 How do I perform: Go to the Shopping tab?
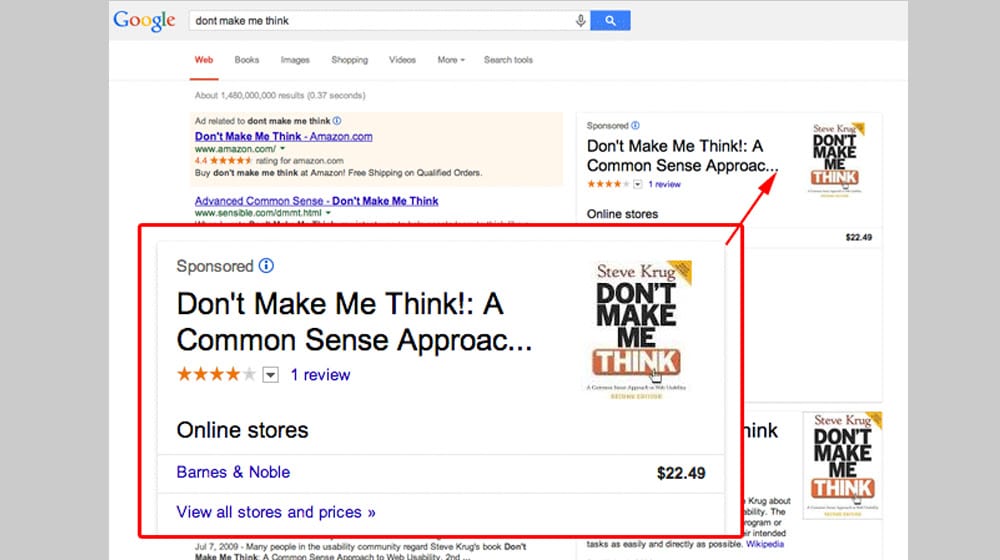click(x=349, y=60)
